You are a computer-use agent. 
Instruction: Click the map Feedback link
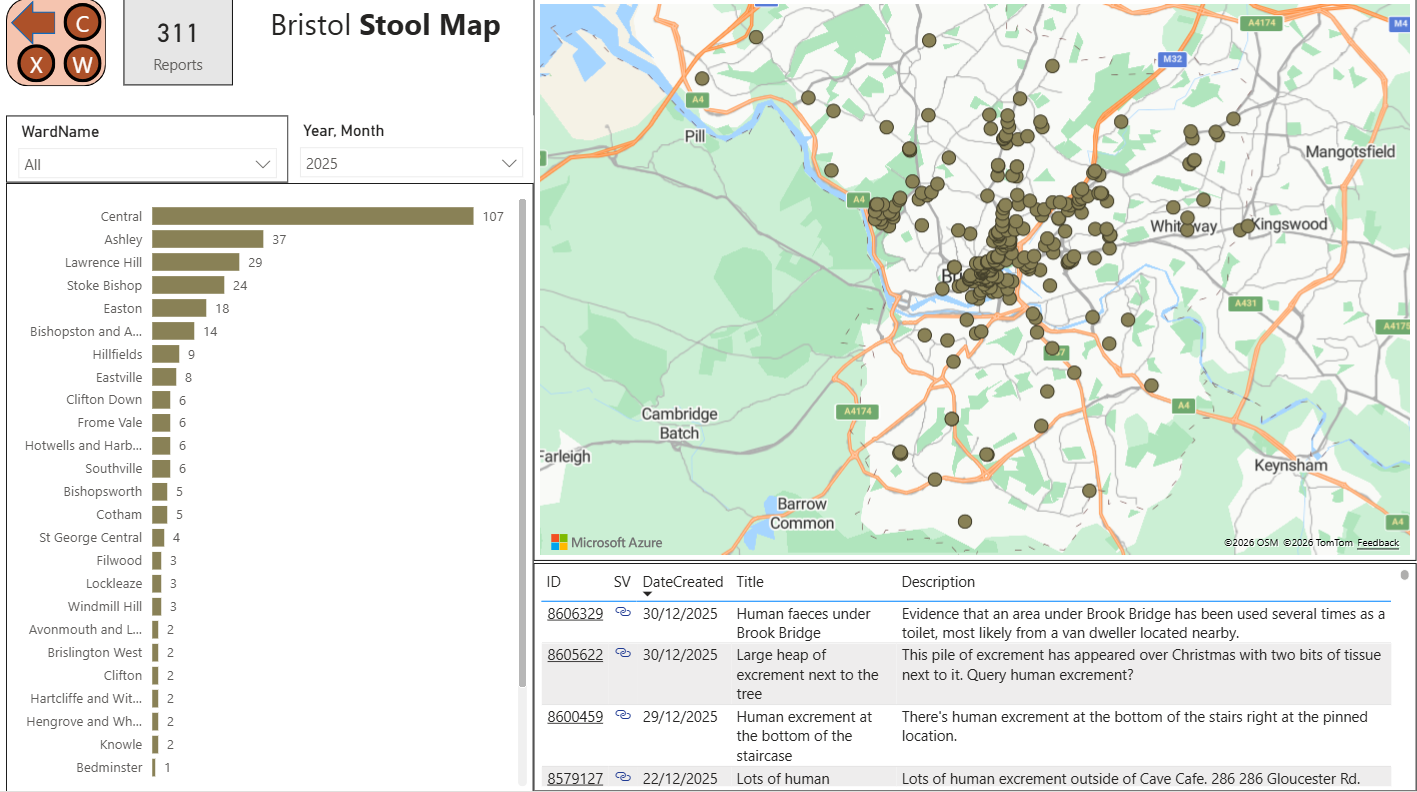pos(1377,543)
